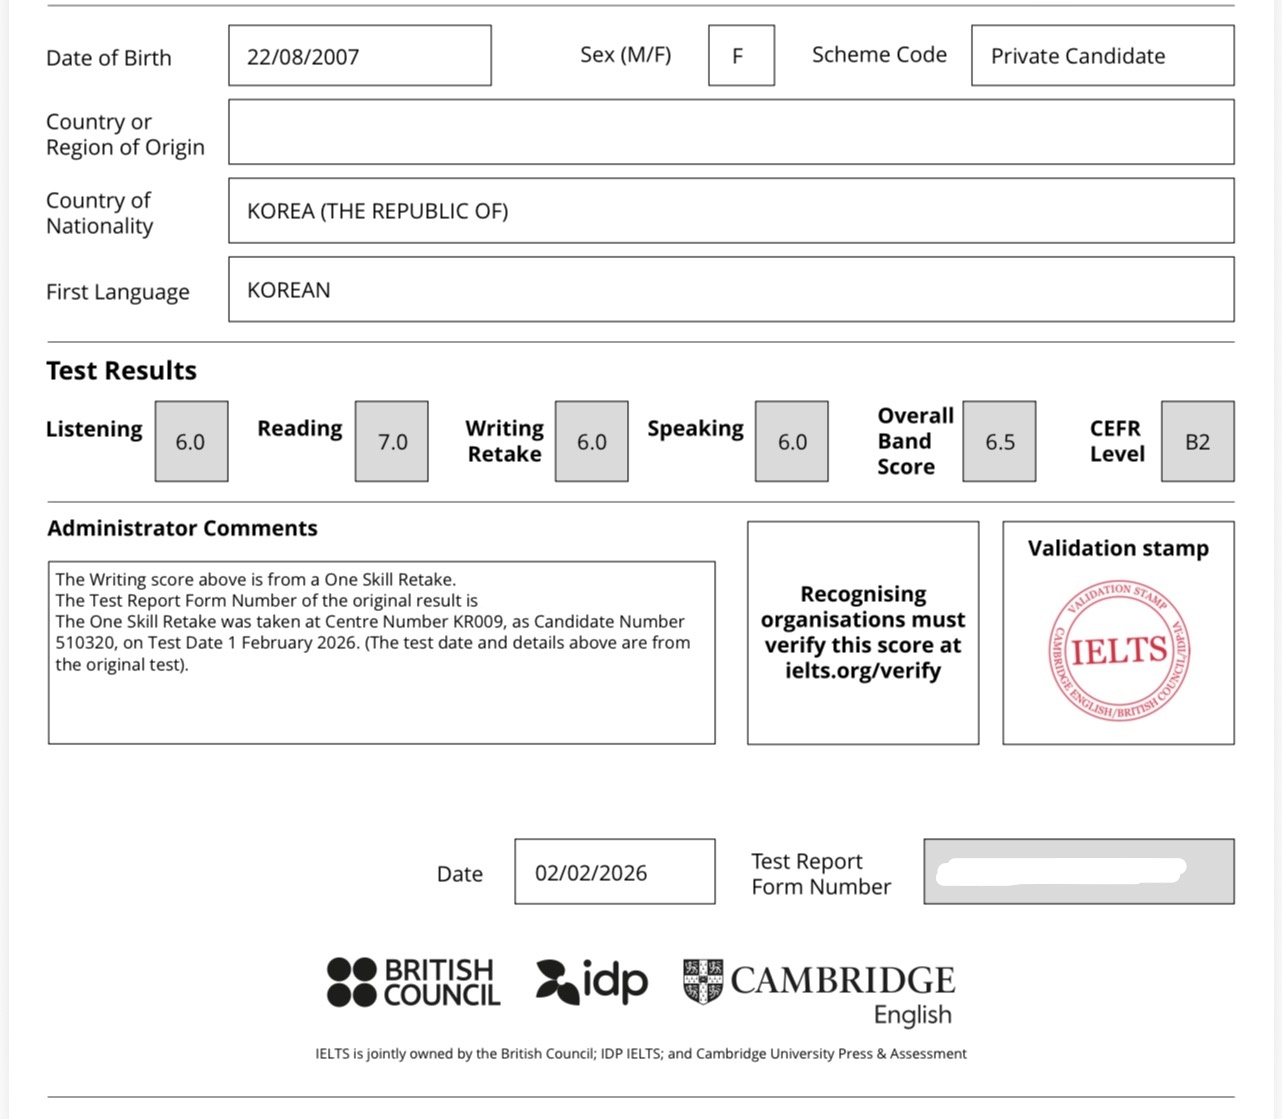Screen dimensions: 1282x1119
Task: Click the IDP logo
Action: 592,981
